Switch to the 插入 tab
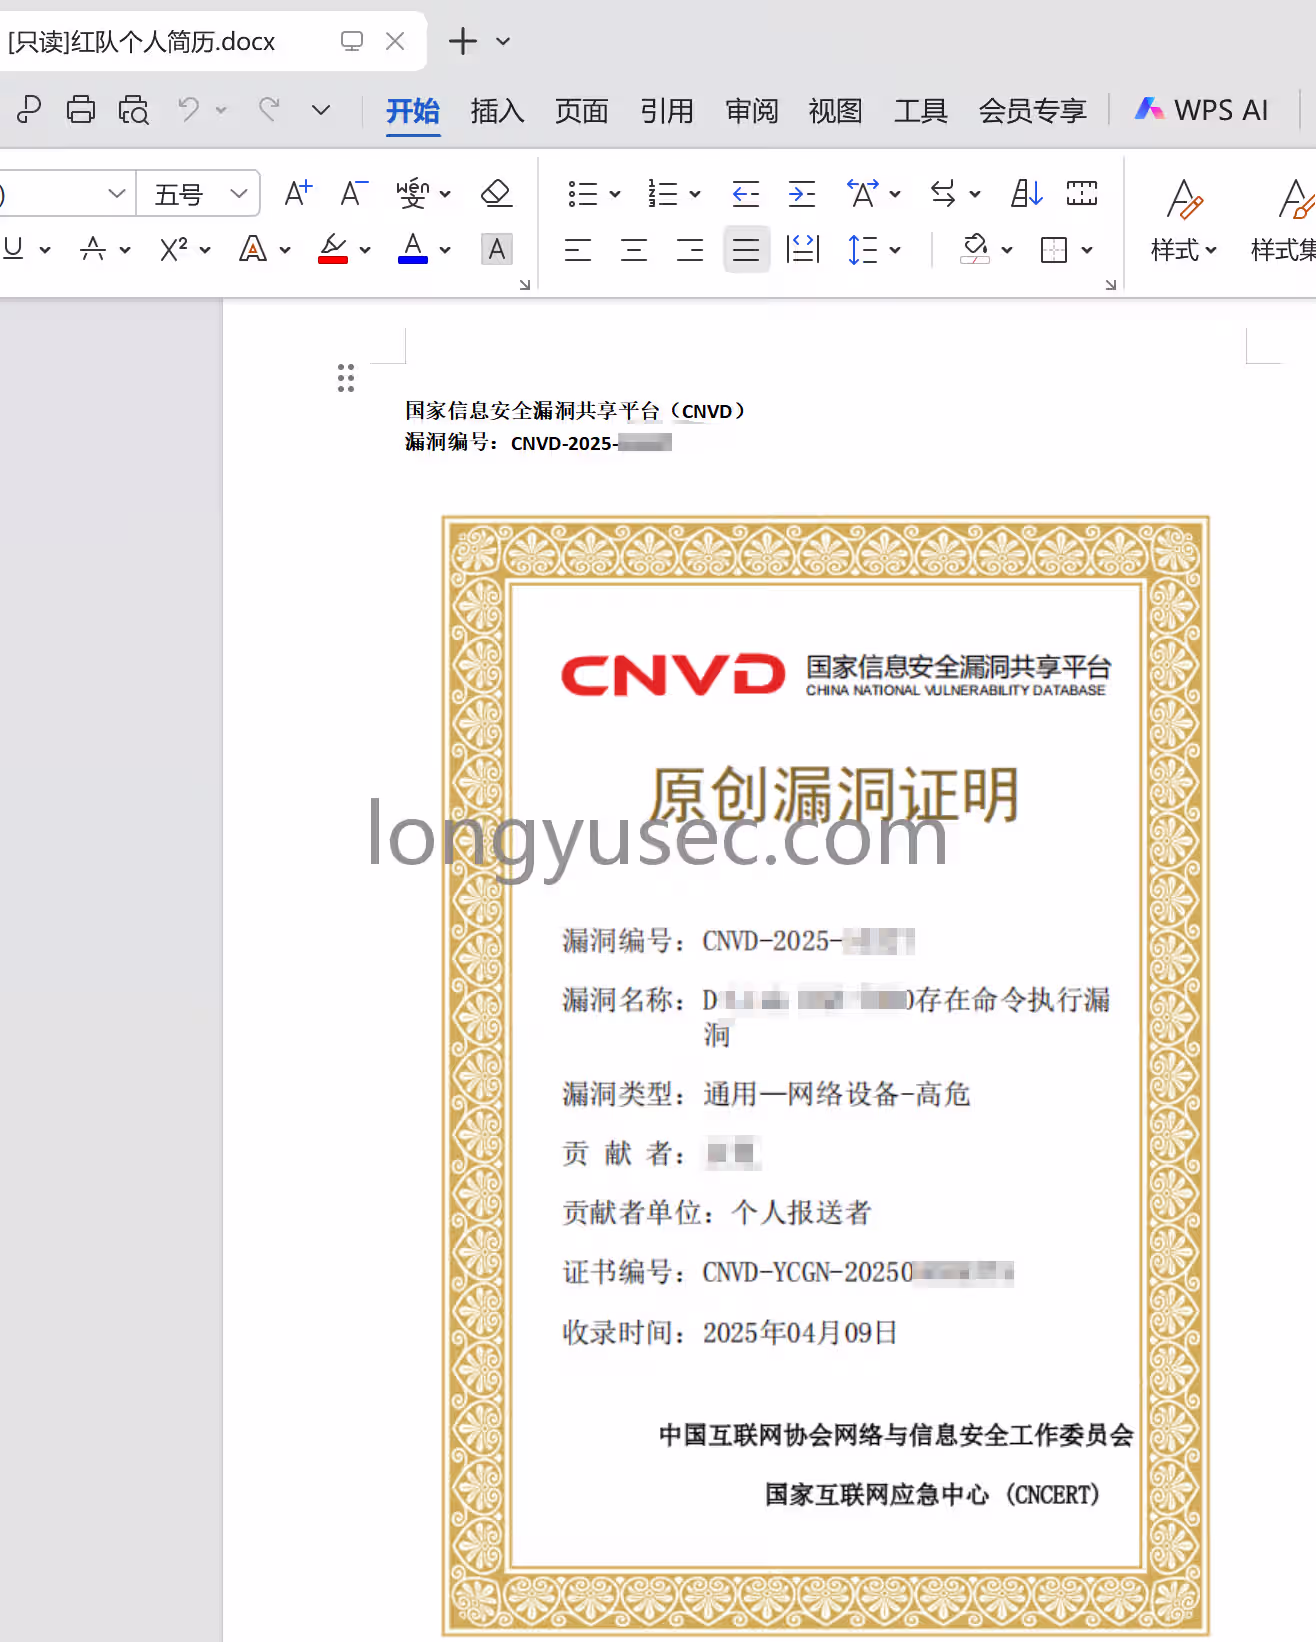The height and width of the screenshot is (1642, 1316). tap(497, 110)
